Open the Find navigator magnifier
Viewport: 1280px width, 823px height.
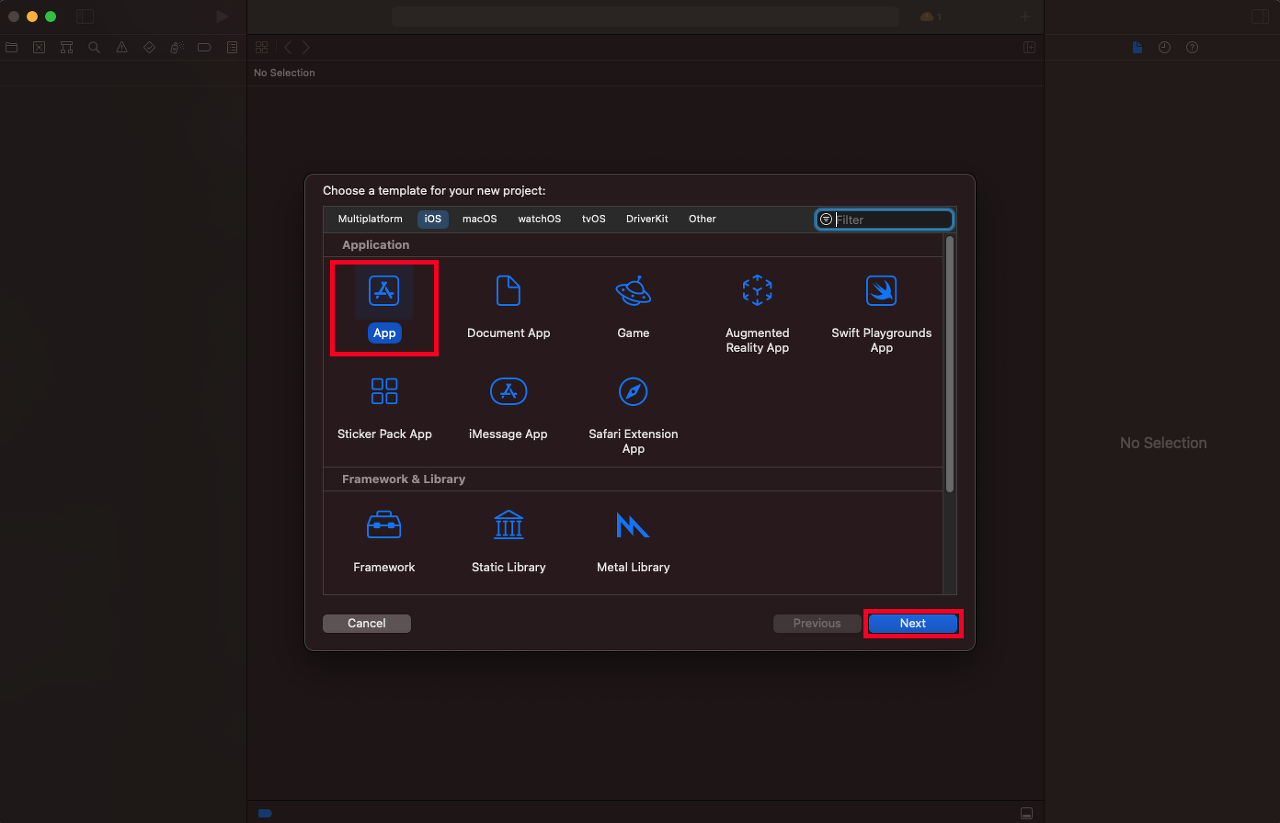[94, 47]
